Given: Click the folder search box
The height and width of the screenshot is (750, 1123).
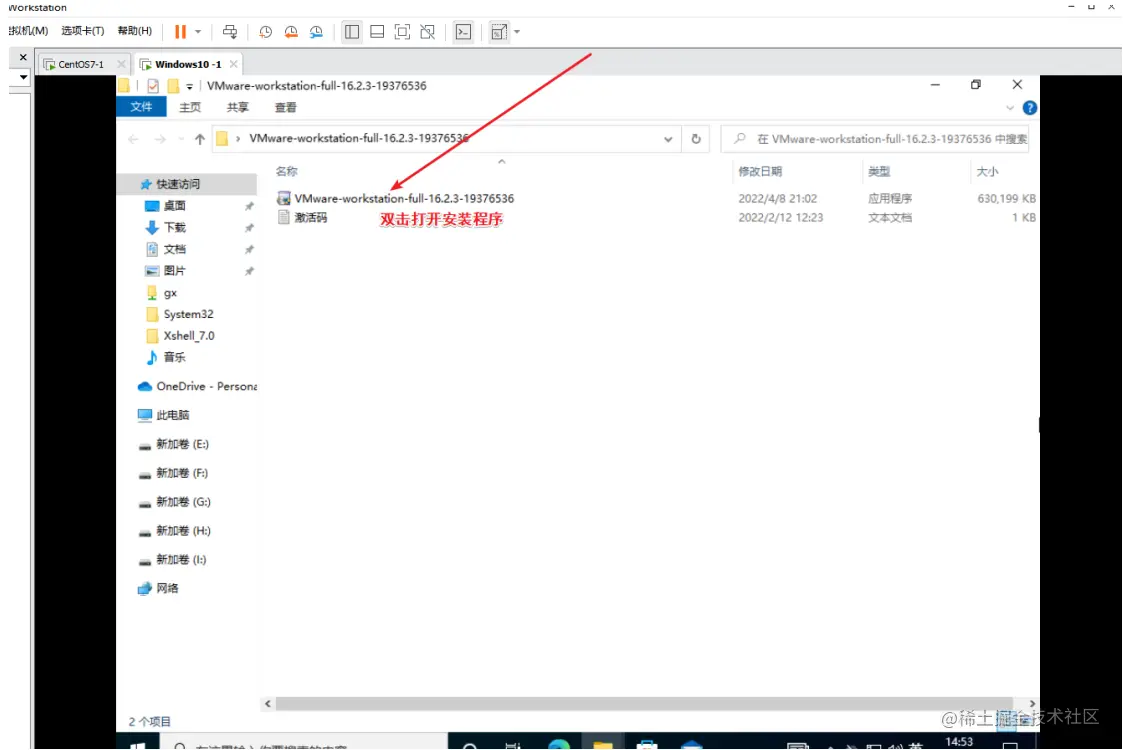Looking at the screenshot, I should 875,139.
